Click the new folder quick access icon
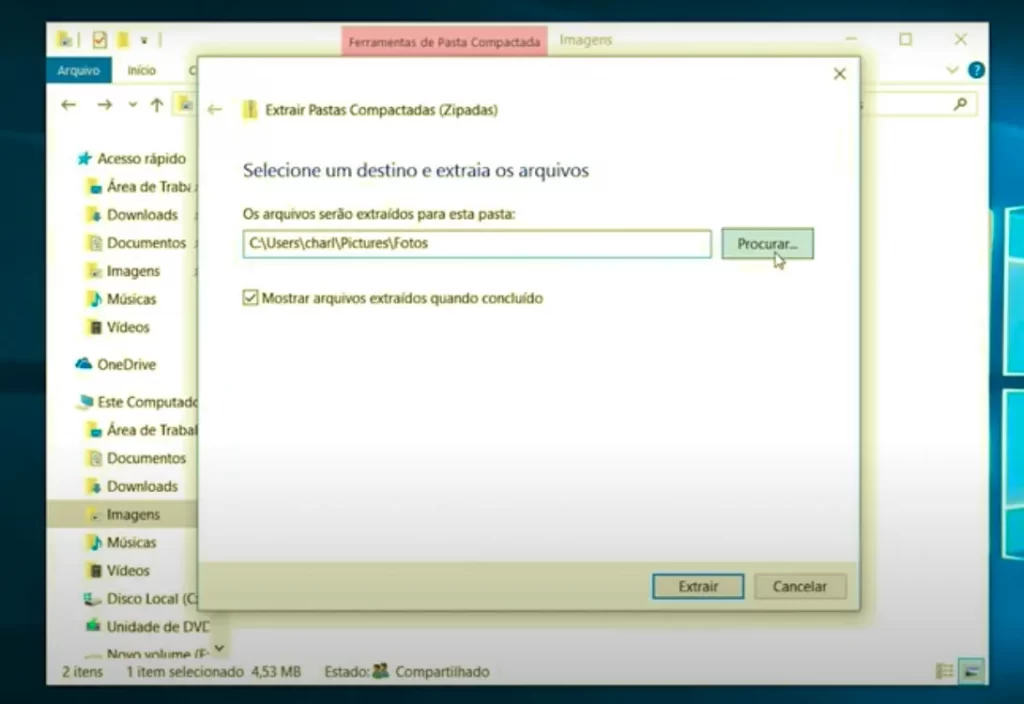Viewport: 1024px width, 704px height. coord(122,40)
